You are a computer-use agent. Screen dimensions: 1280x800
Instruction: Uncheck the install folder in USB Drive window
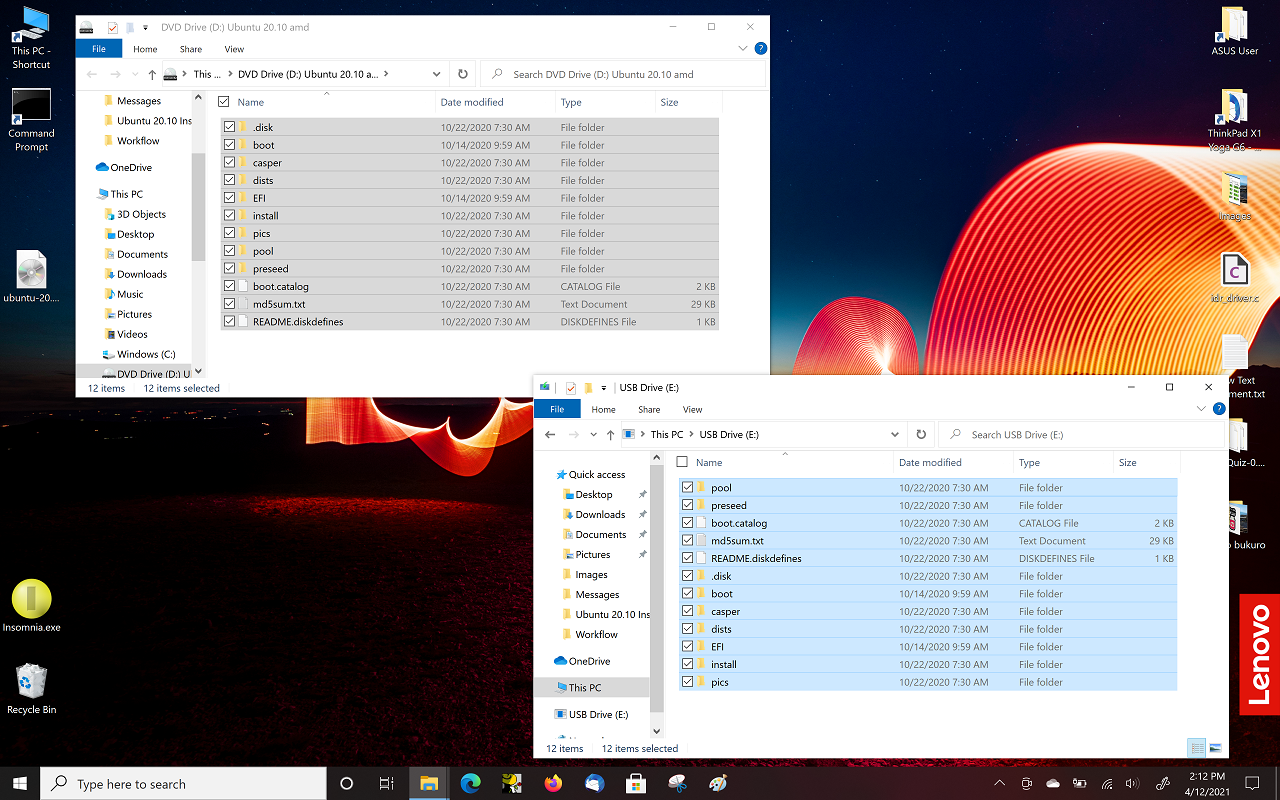click(688, 664)
